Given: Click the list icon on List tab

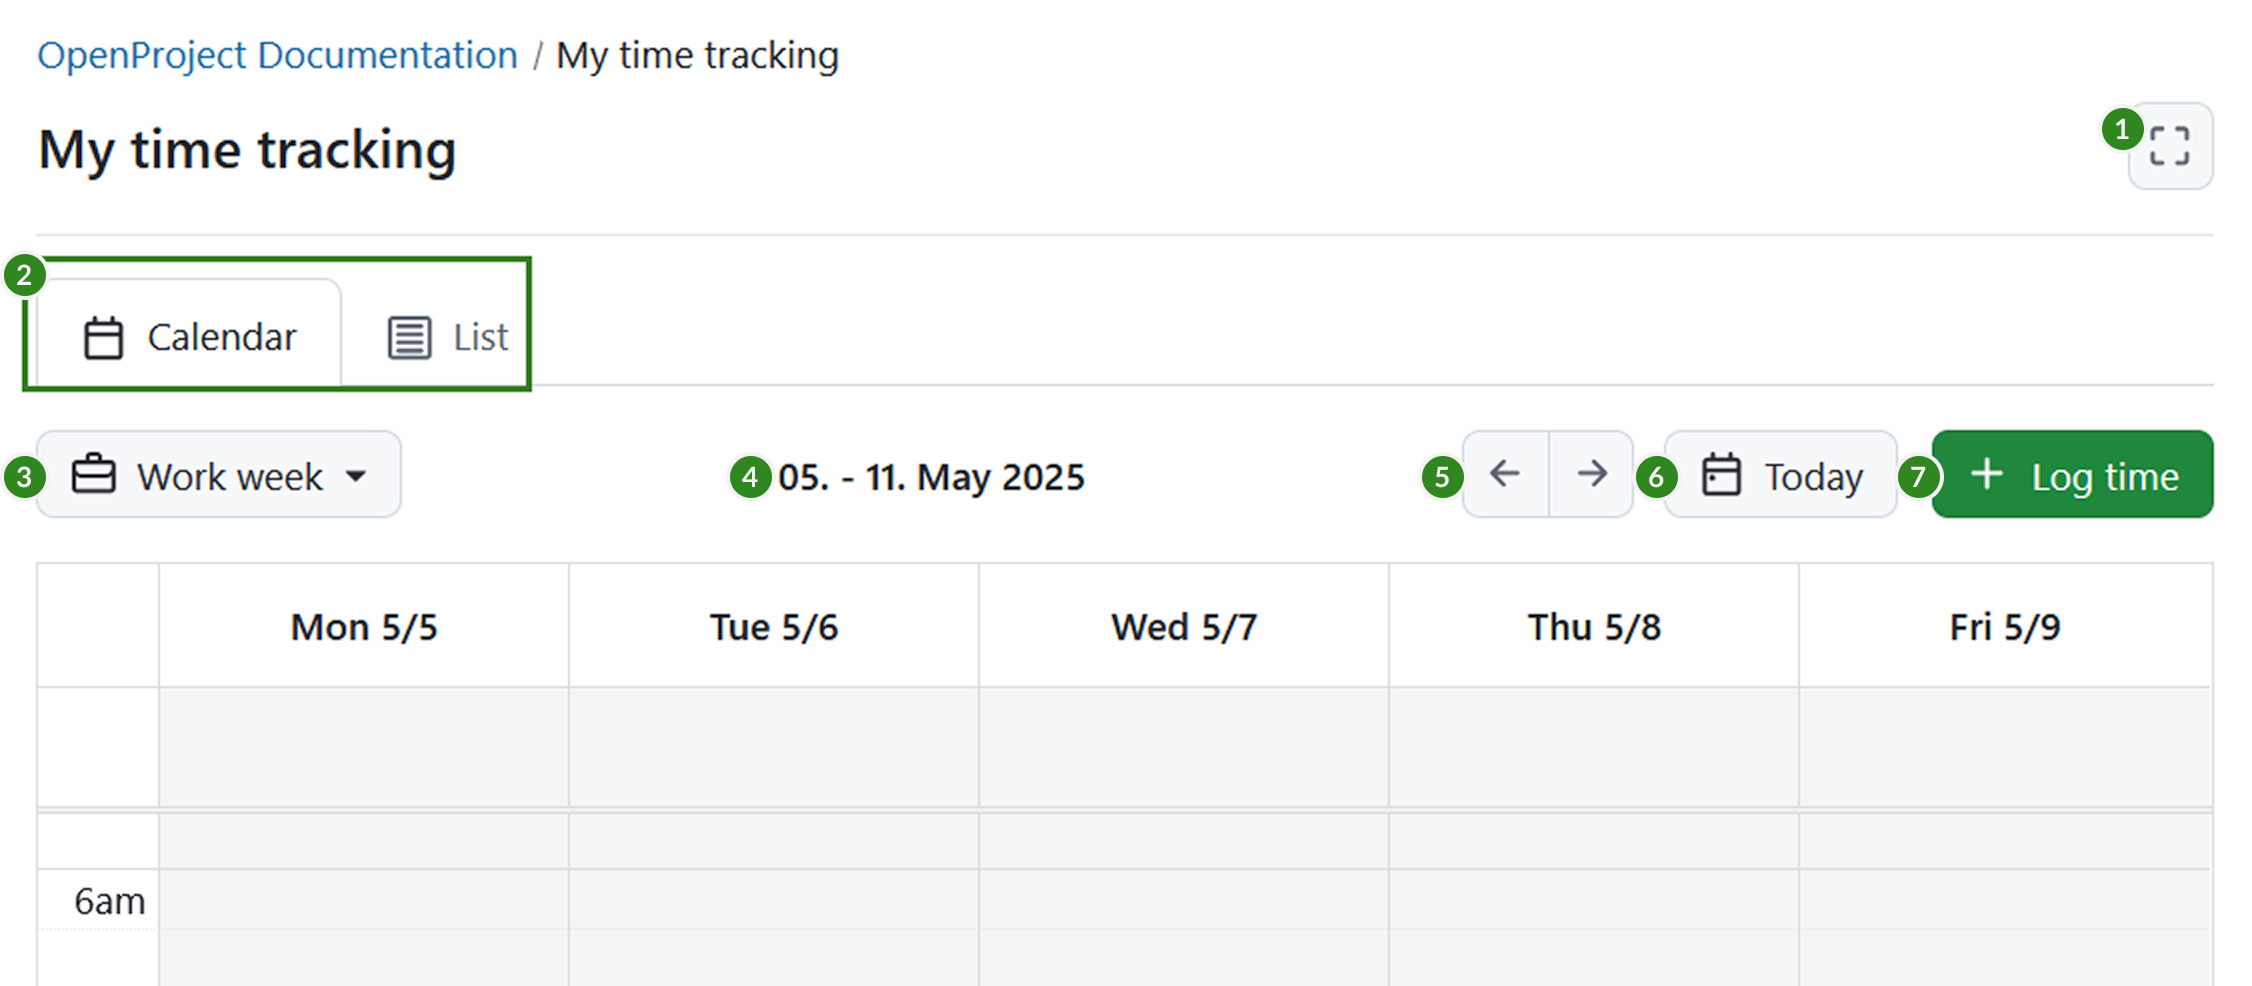Looking at the screenshot, I should (409, 338).
